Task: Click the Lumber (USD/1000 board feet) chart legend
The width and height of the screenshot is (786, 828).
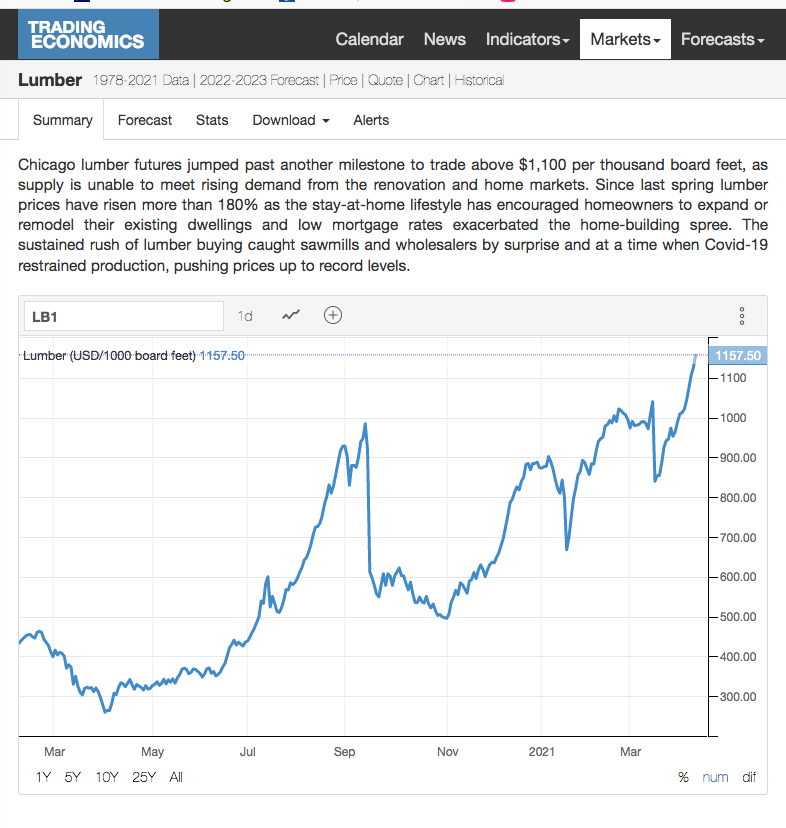Action: pyautogui.click(x=109, y=355)
